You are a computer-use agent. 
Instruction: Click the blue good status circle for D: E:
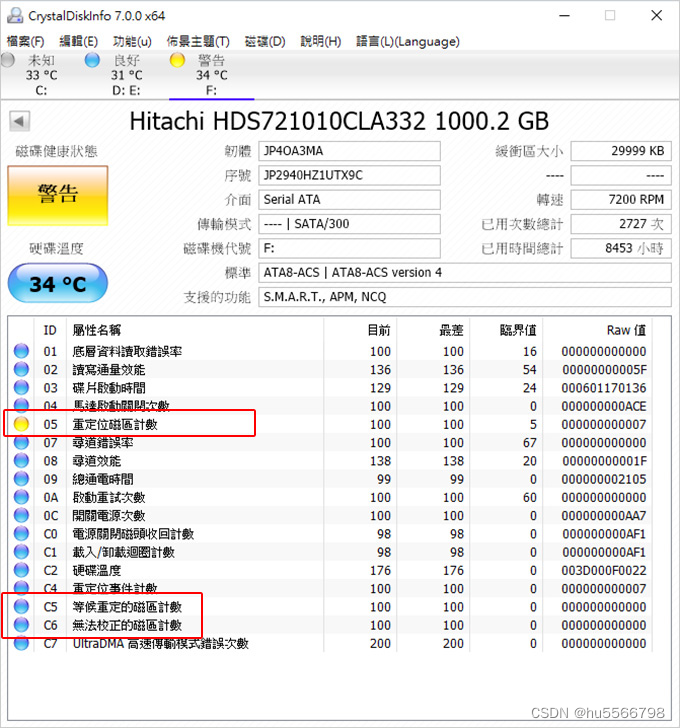click(x=92, y=60)
